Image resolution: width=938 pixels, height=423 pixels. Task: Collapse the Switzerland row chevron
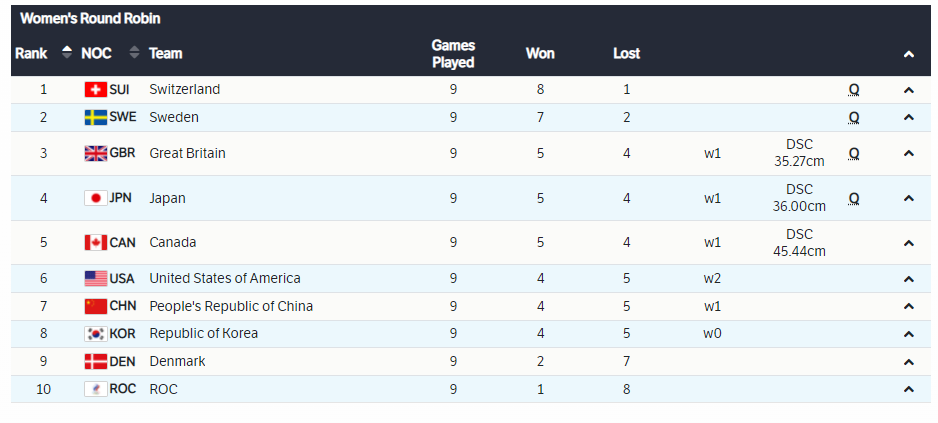(x=908, y=90)
